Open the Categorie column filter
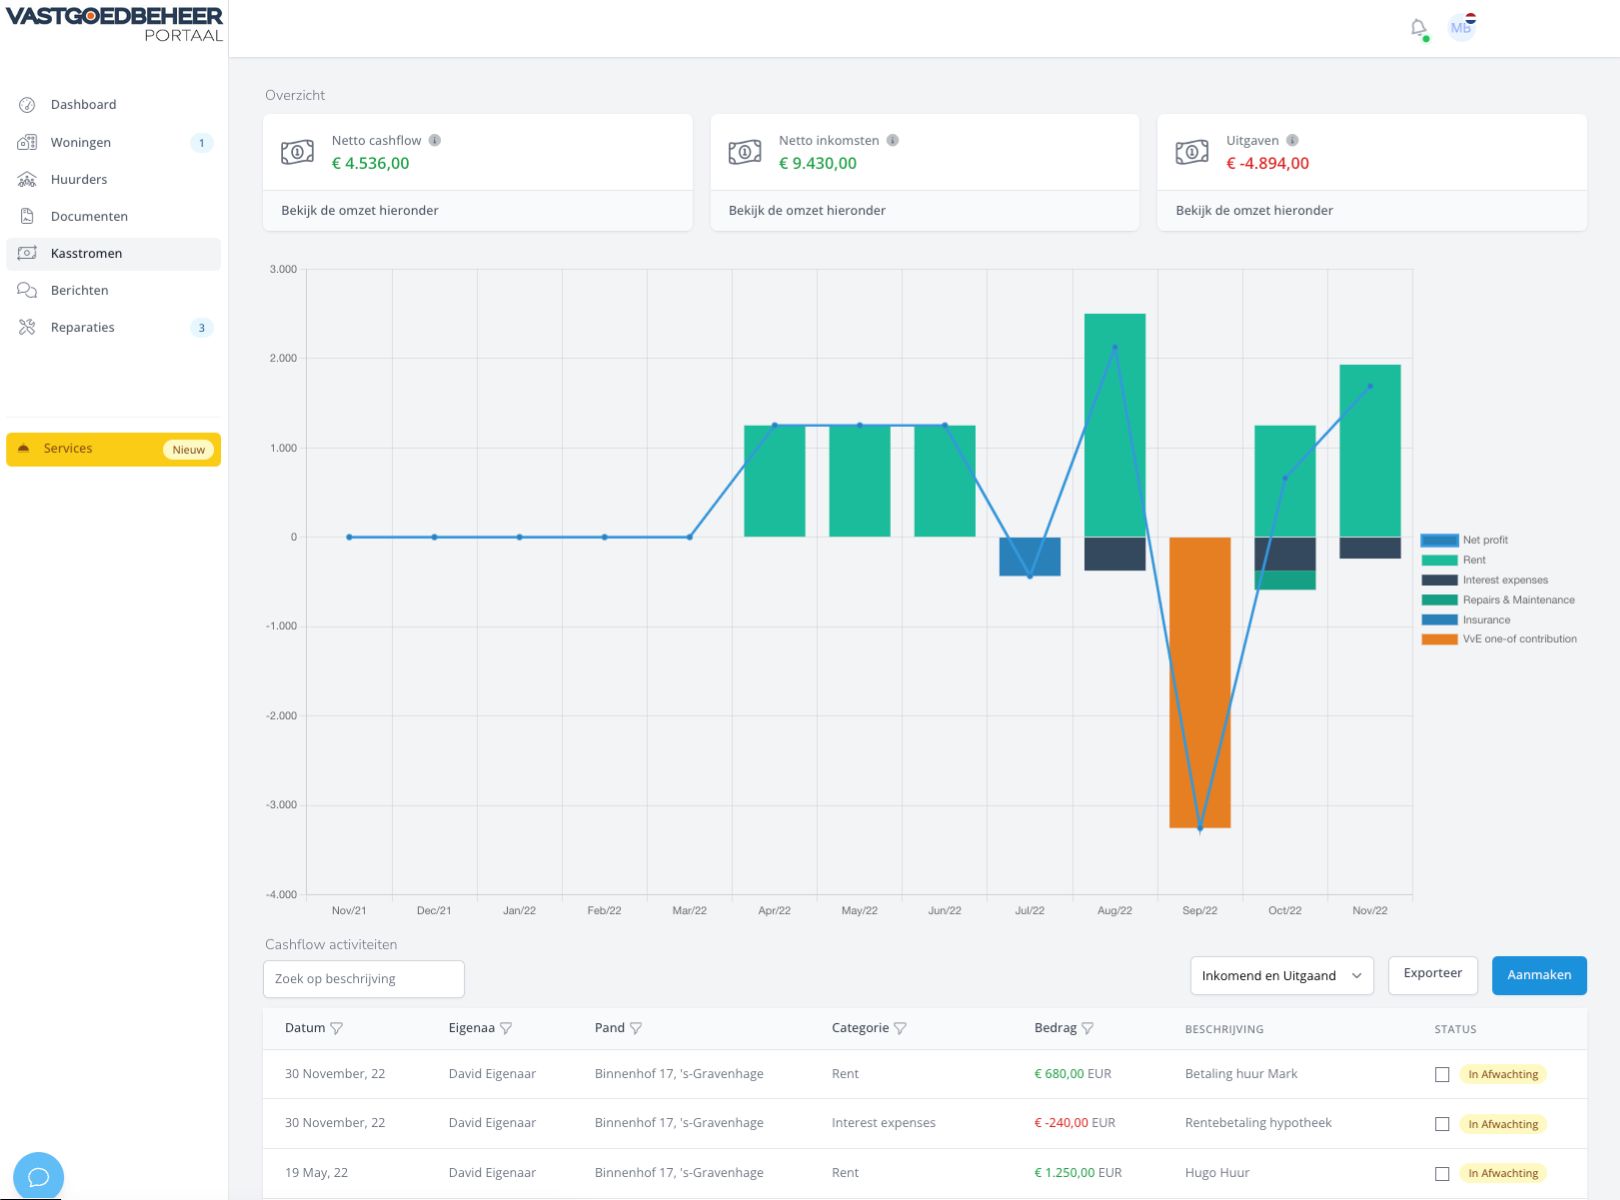1620x1200 pixels. click(x=900, y=1028)
